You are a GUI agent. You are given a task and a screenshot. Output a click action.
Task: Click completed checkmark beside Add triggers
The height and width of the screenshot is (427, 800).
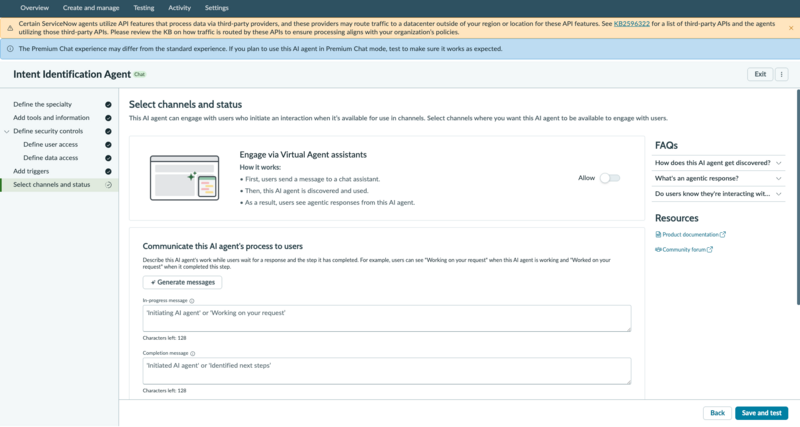[x=108, y=171]
